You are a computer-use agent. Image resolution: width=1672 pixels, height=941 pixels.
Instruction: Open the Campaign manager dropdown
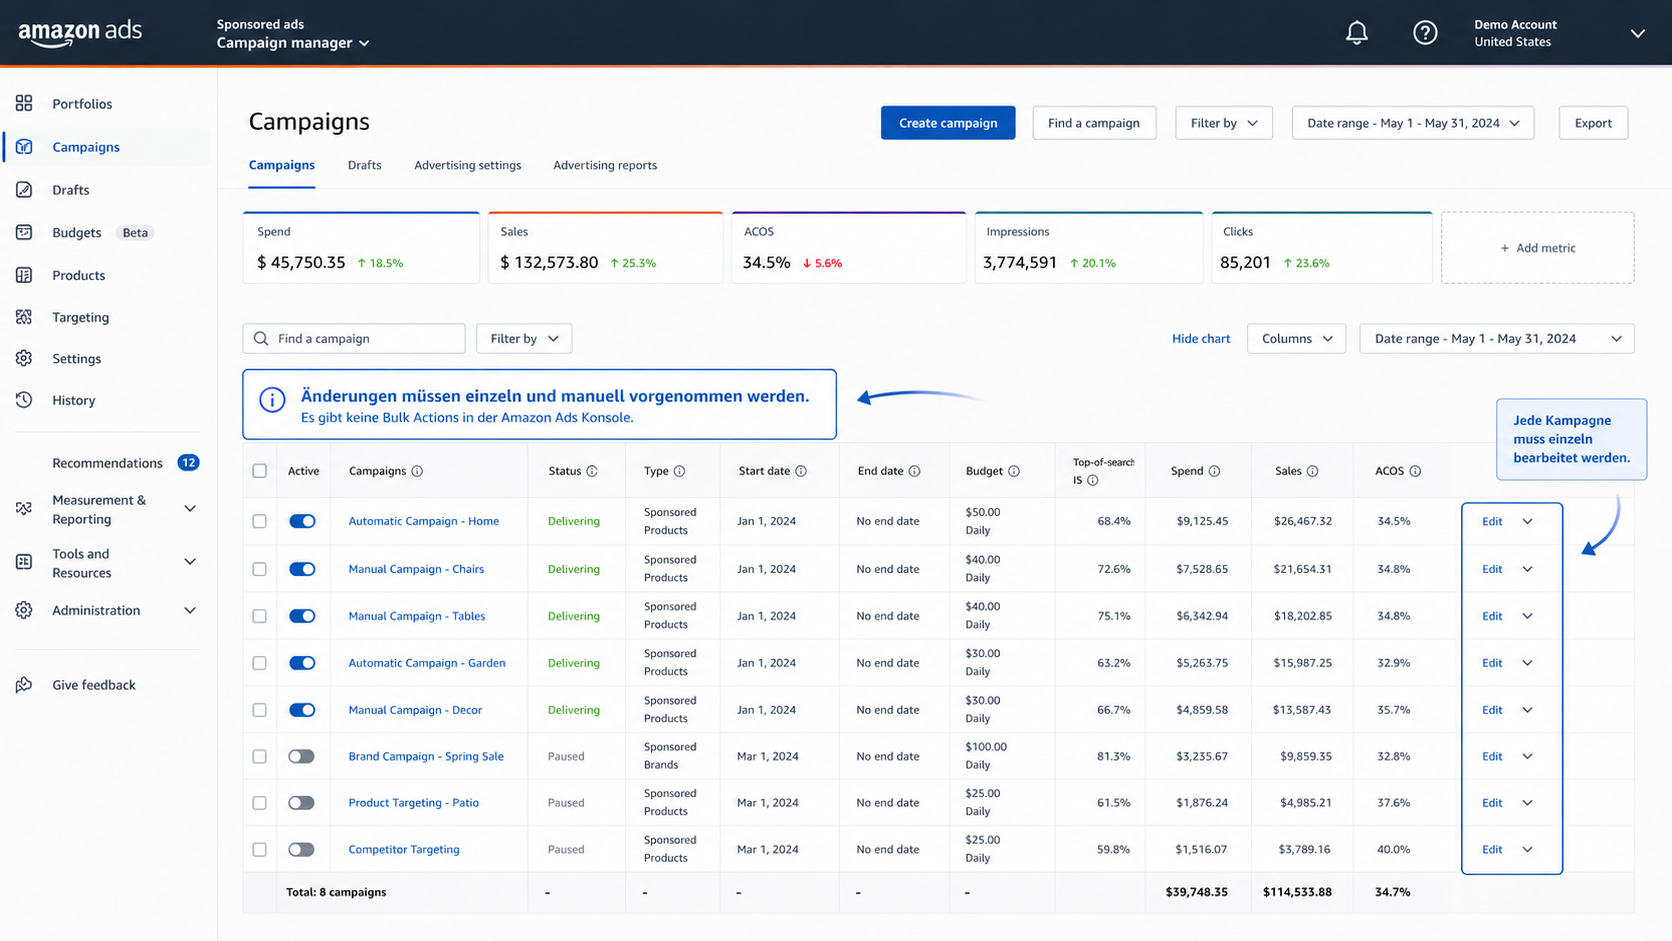293,43
